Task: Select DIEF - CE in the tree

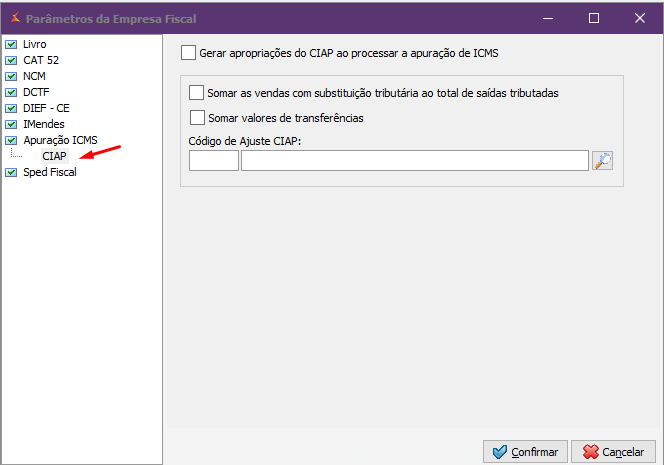Action: [x=46, y=108]
